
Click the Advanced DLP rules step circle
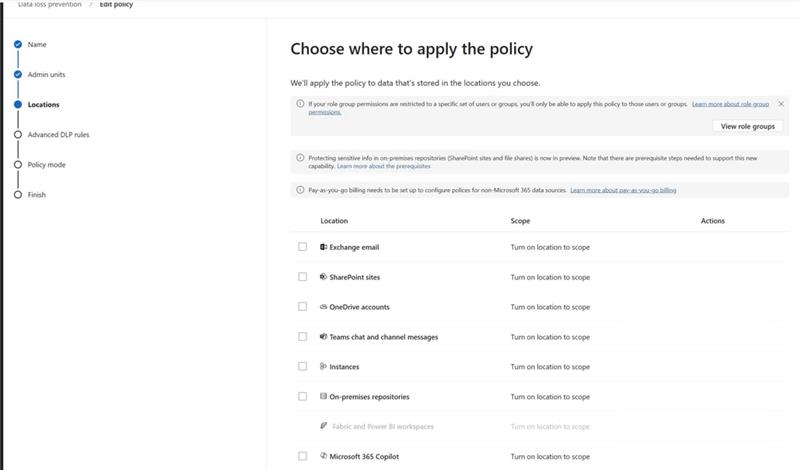point(18,135)
